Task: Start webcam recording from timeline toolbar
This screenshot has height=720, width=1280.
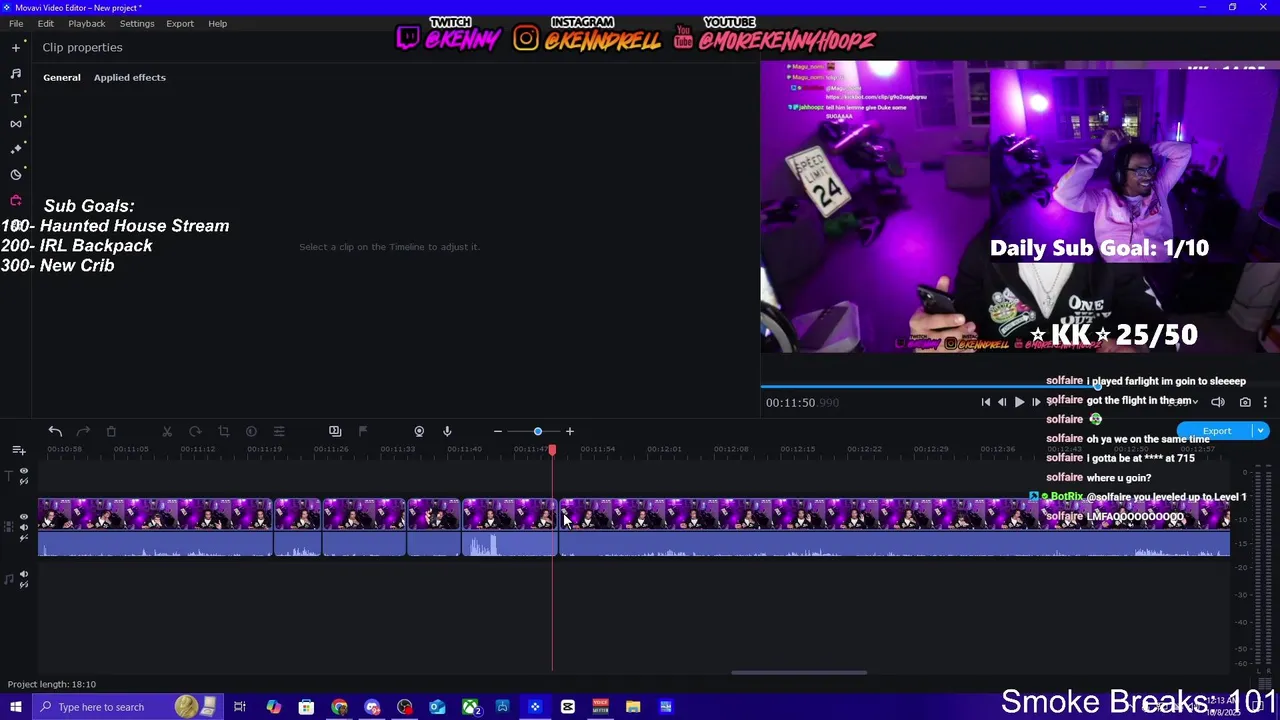Action: coord(419,431)
